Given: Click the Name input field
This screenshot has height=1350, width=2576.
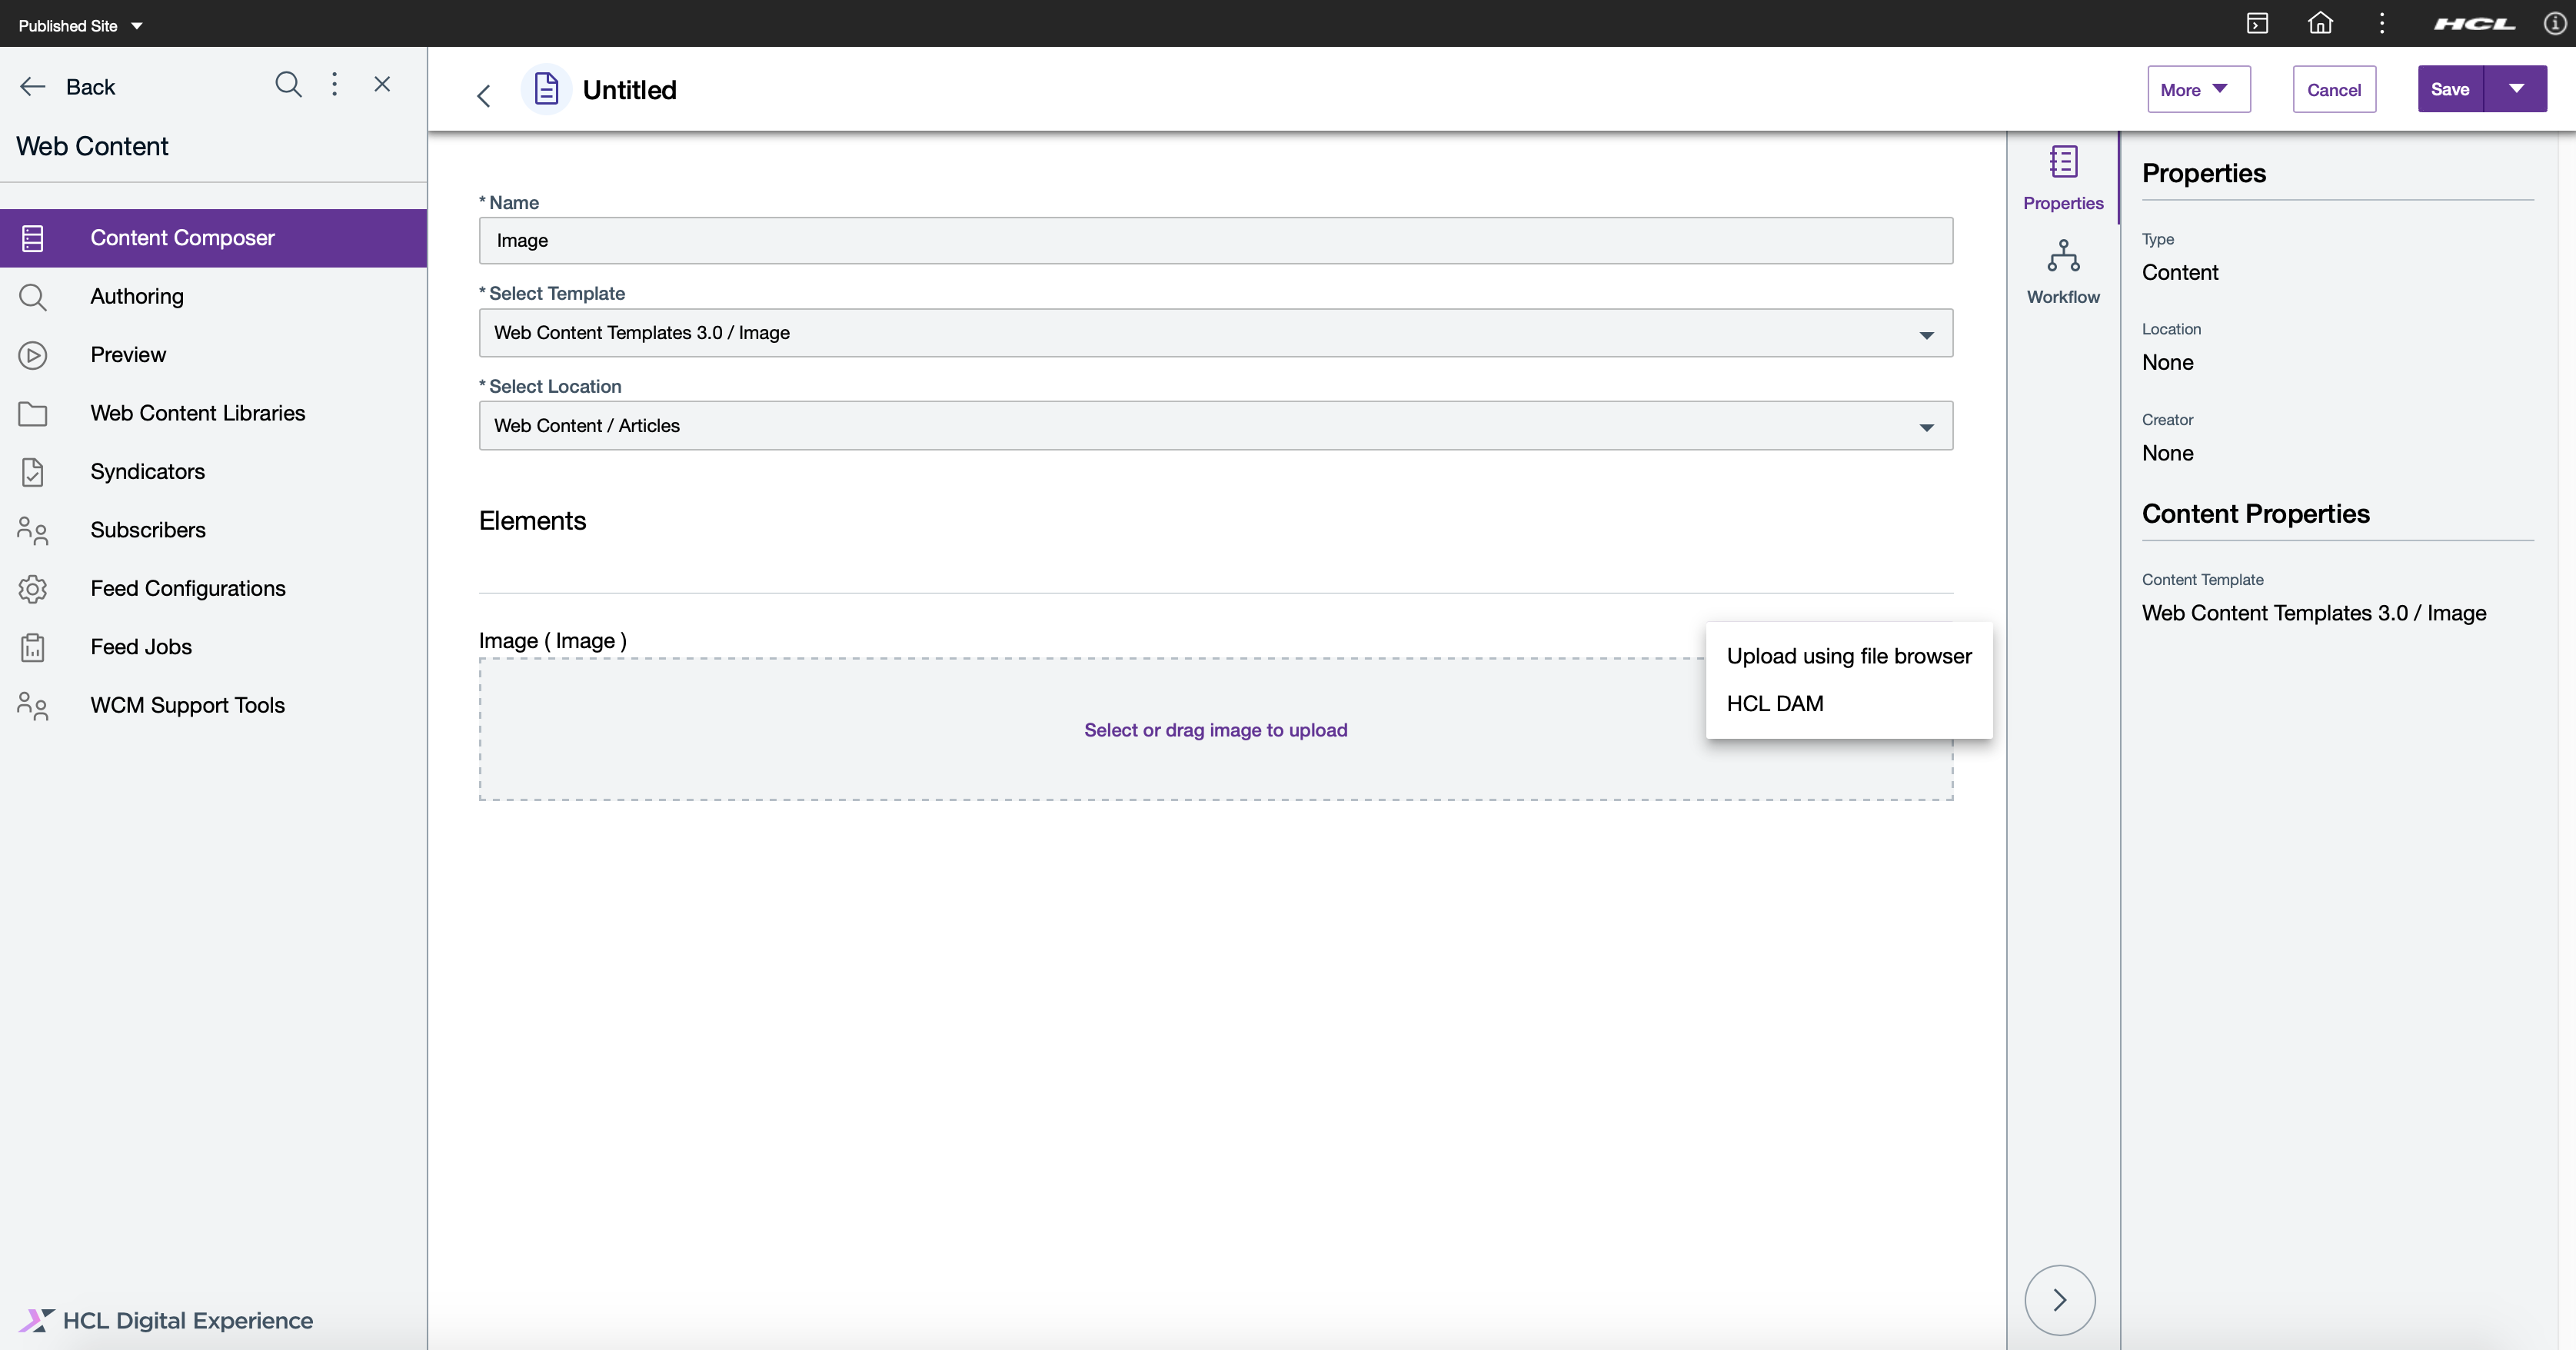Looking at the screenshot, I should pos(1215,240).
